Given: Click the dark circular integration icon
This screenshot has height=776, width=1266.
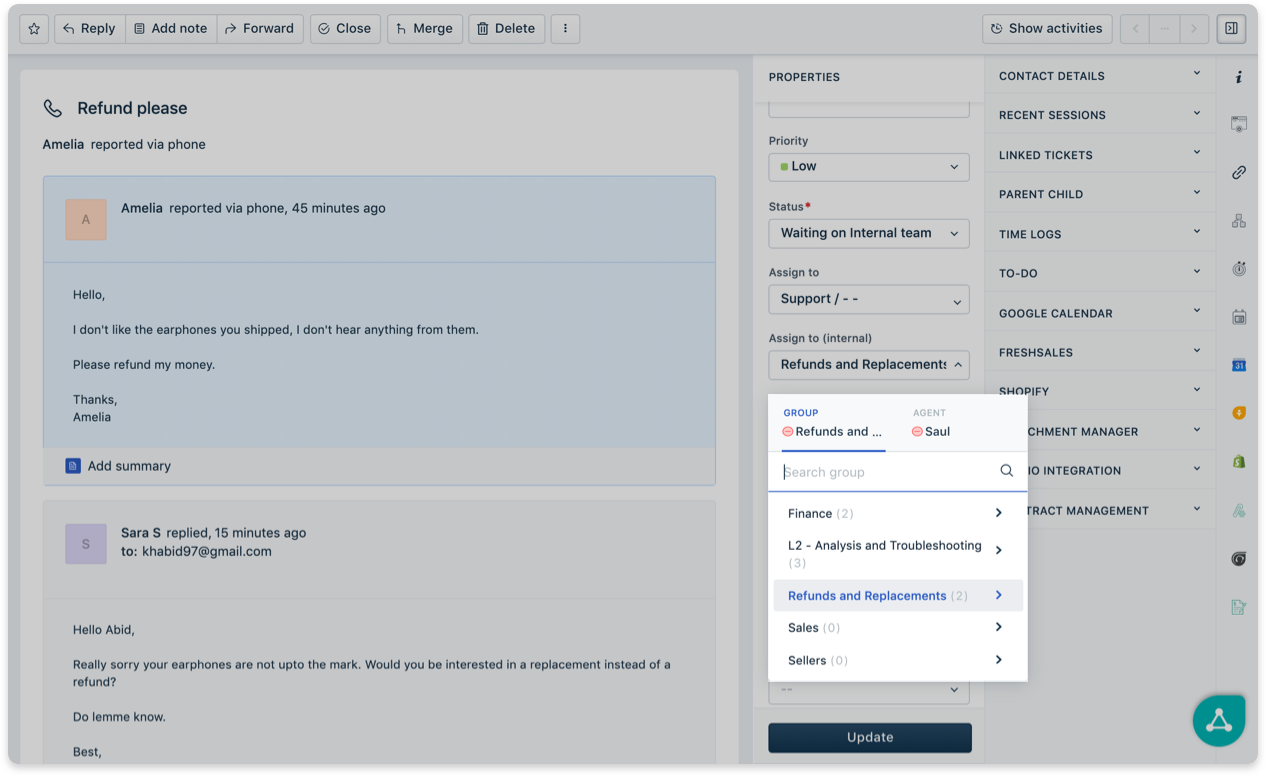Looking at the screenshot, I should click(x=1239, y=559).
